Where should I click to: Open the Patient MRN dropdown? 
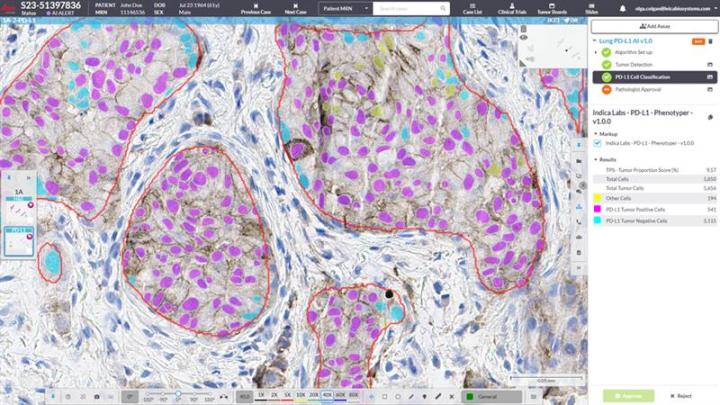click(346, 8)
